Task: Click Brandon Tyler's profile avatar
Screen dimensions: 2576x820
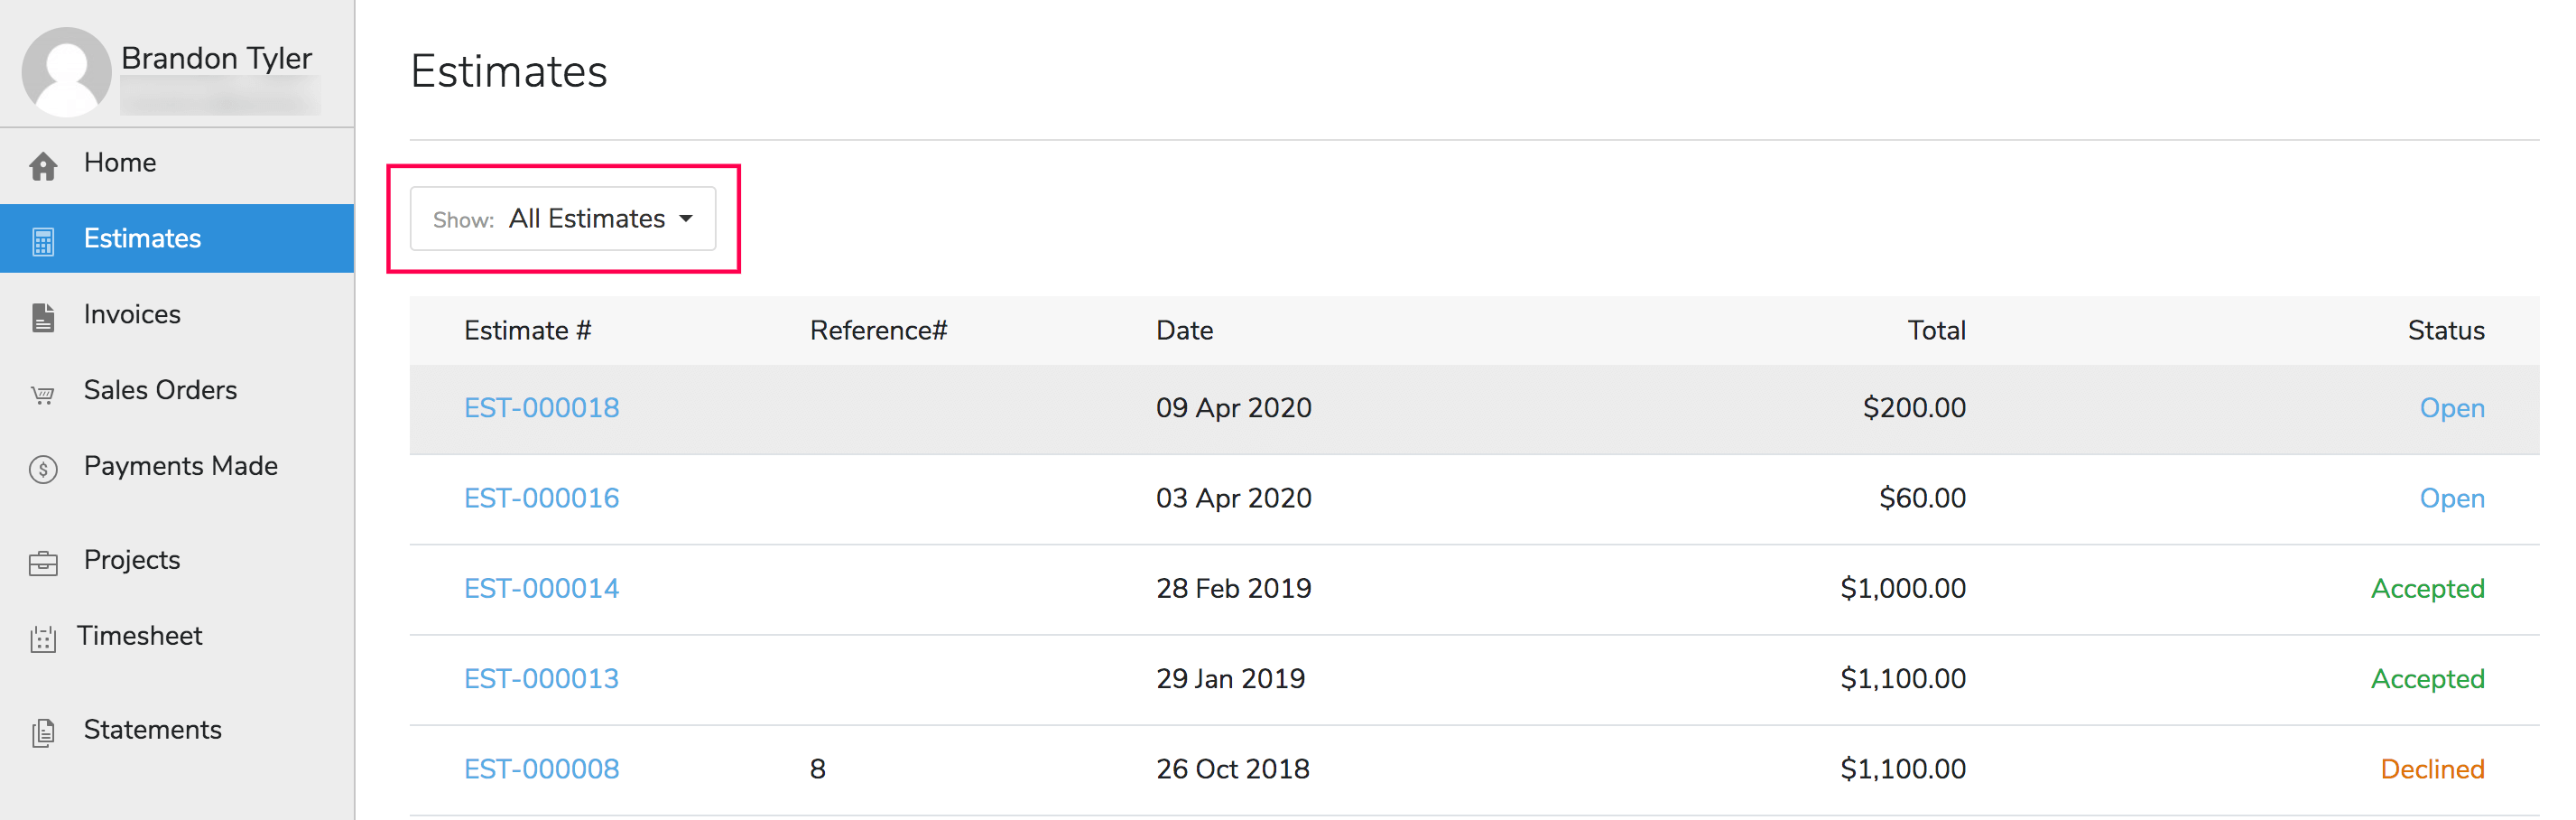Action: tap(66, 71)
